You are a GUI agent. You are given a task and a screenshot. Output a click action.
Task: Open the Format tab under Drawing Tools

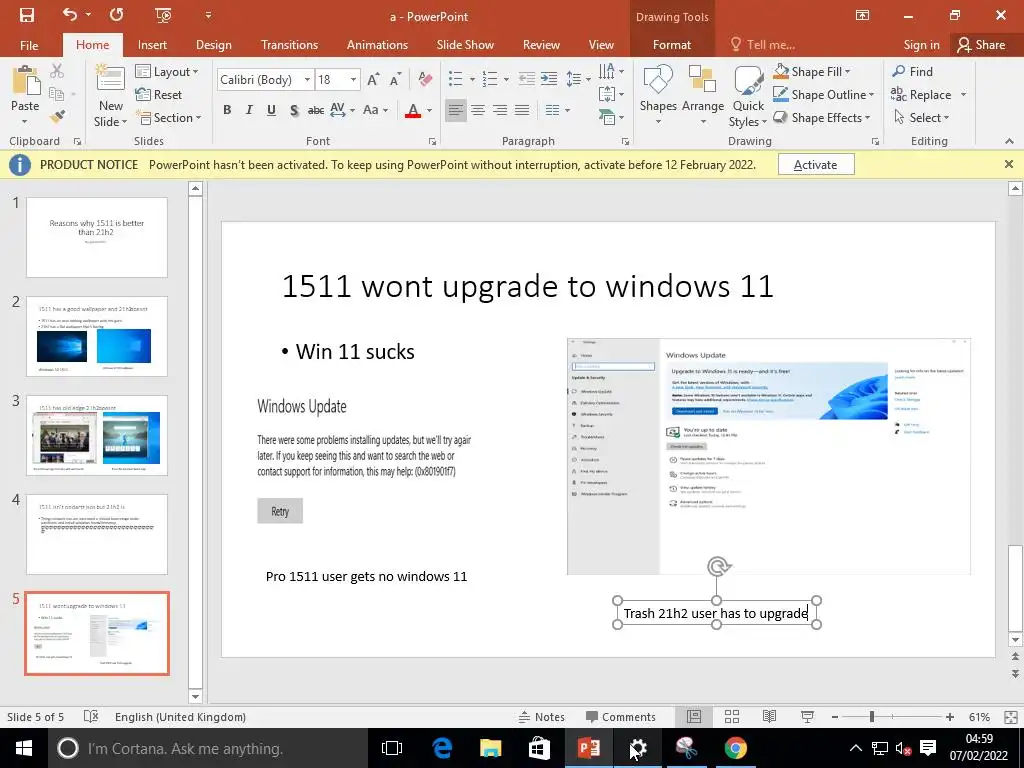click(x=671, y=45)
